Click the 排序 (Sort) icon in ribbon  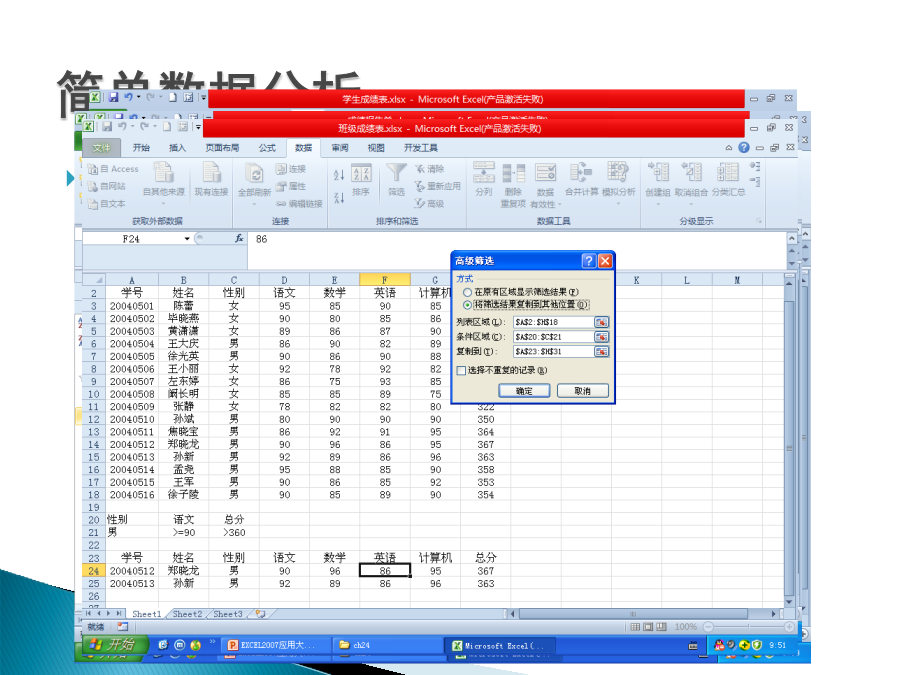coord(361,175)
